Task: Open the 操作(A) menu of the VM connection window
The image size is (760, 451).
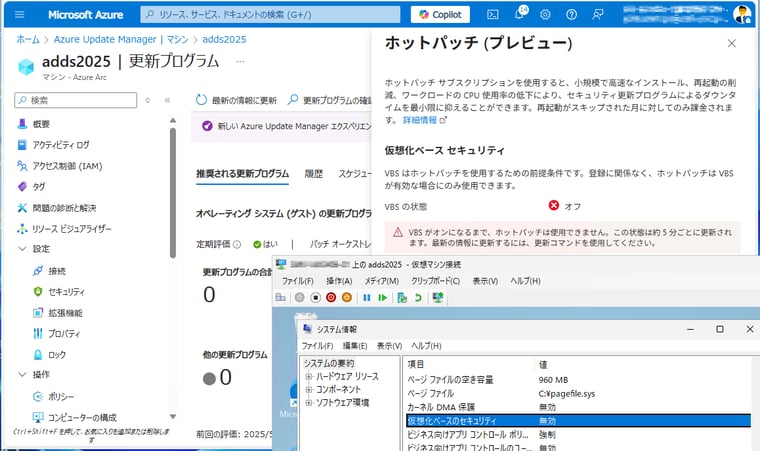Action: [x=339, y=281]
